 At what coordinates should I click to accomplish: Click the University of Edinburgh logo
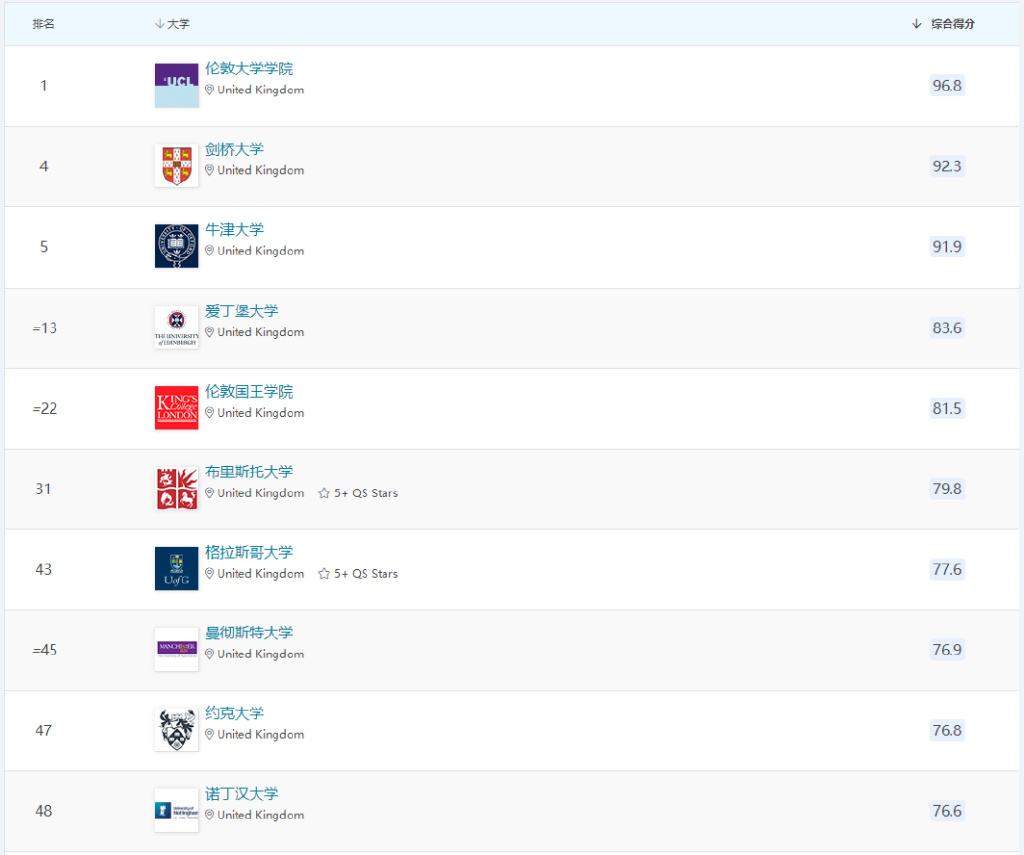176,327
